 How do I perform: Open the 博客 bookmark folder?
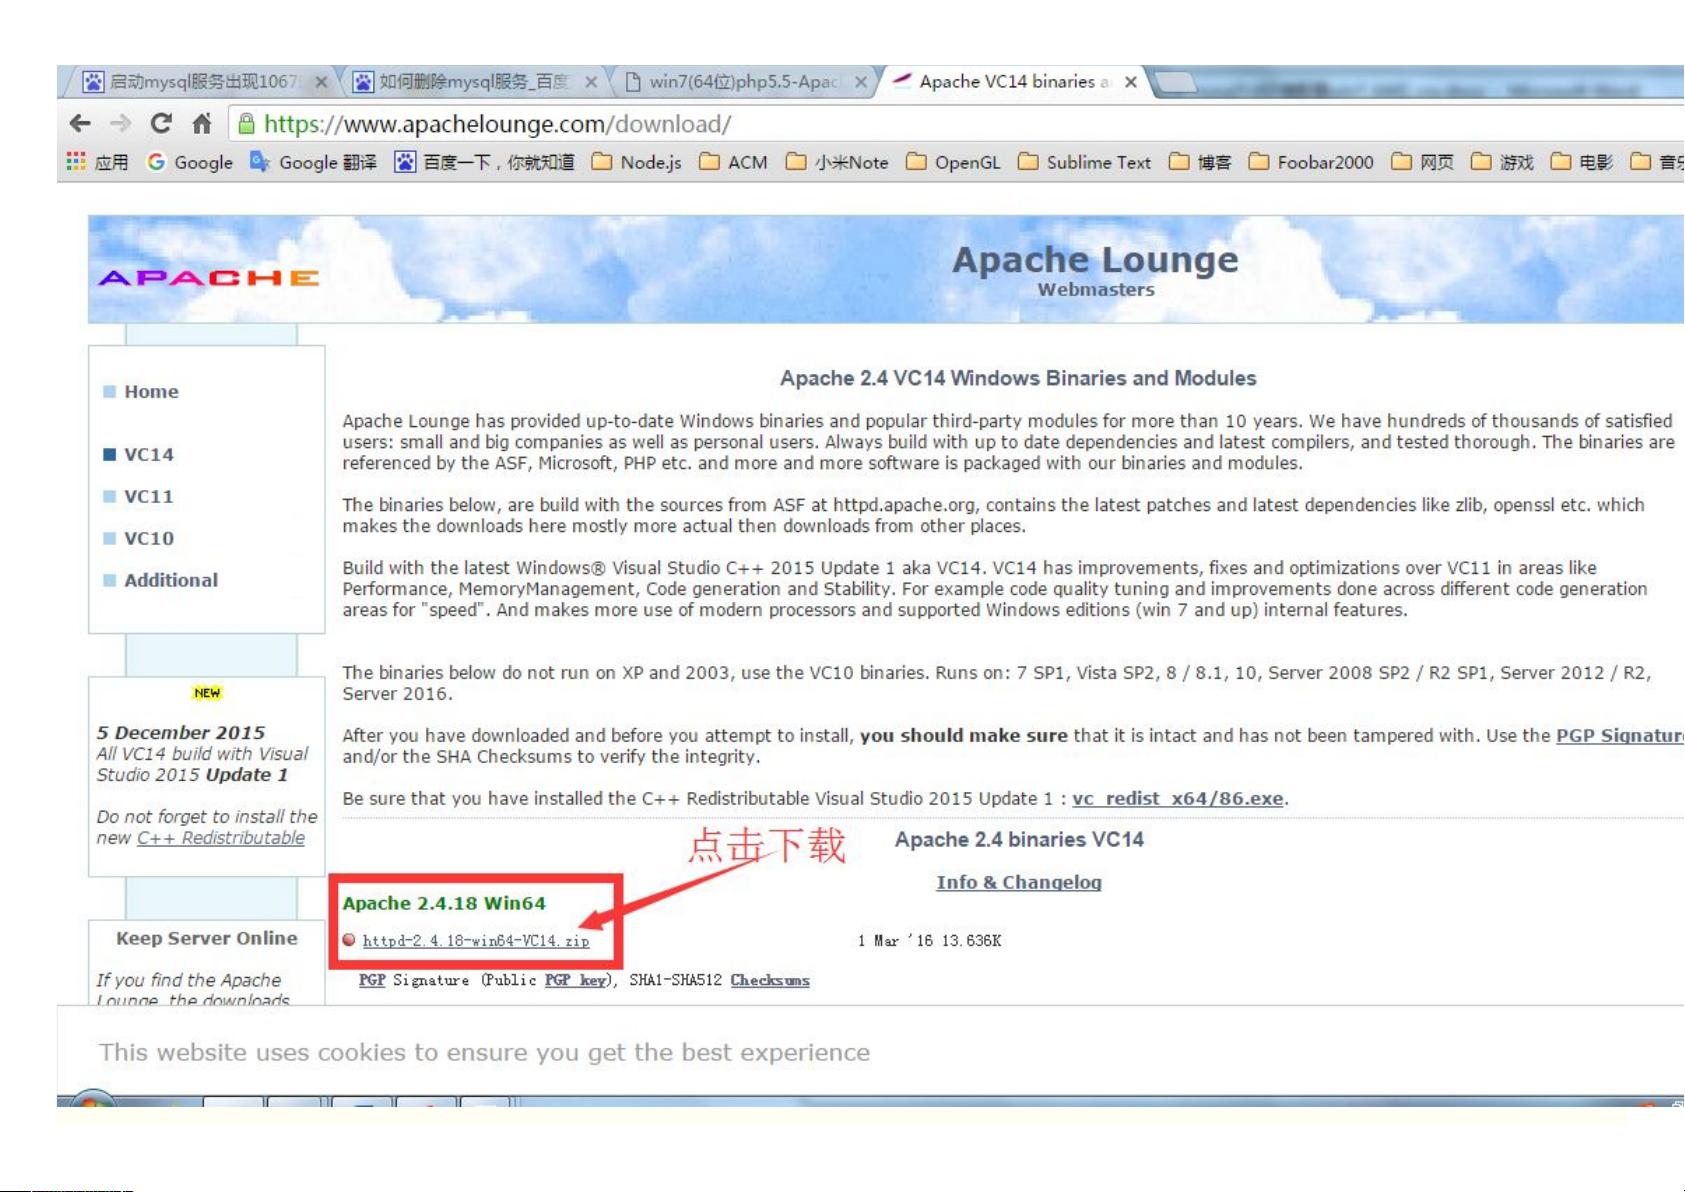[1200, 162]
